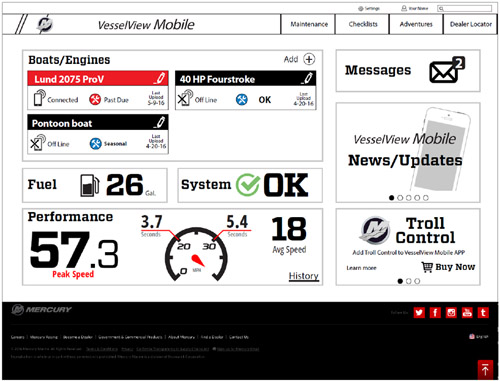This screenshot has height=381, width=500.
Task: Click Lund 2075 ProV connected phone icon
Action: coord(40,98)
